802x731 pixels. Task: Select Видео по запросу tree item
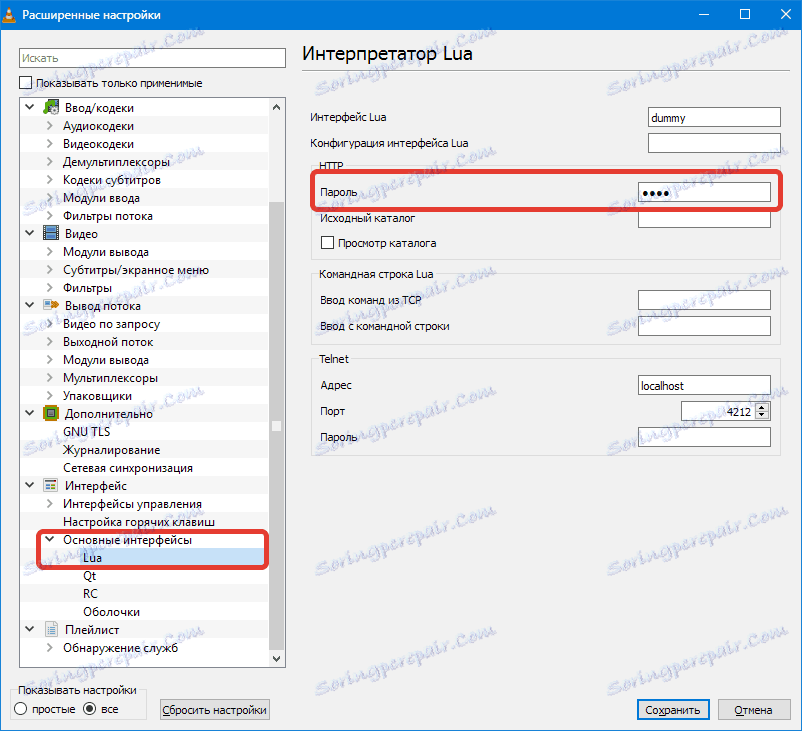pos(112,324)
